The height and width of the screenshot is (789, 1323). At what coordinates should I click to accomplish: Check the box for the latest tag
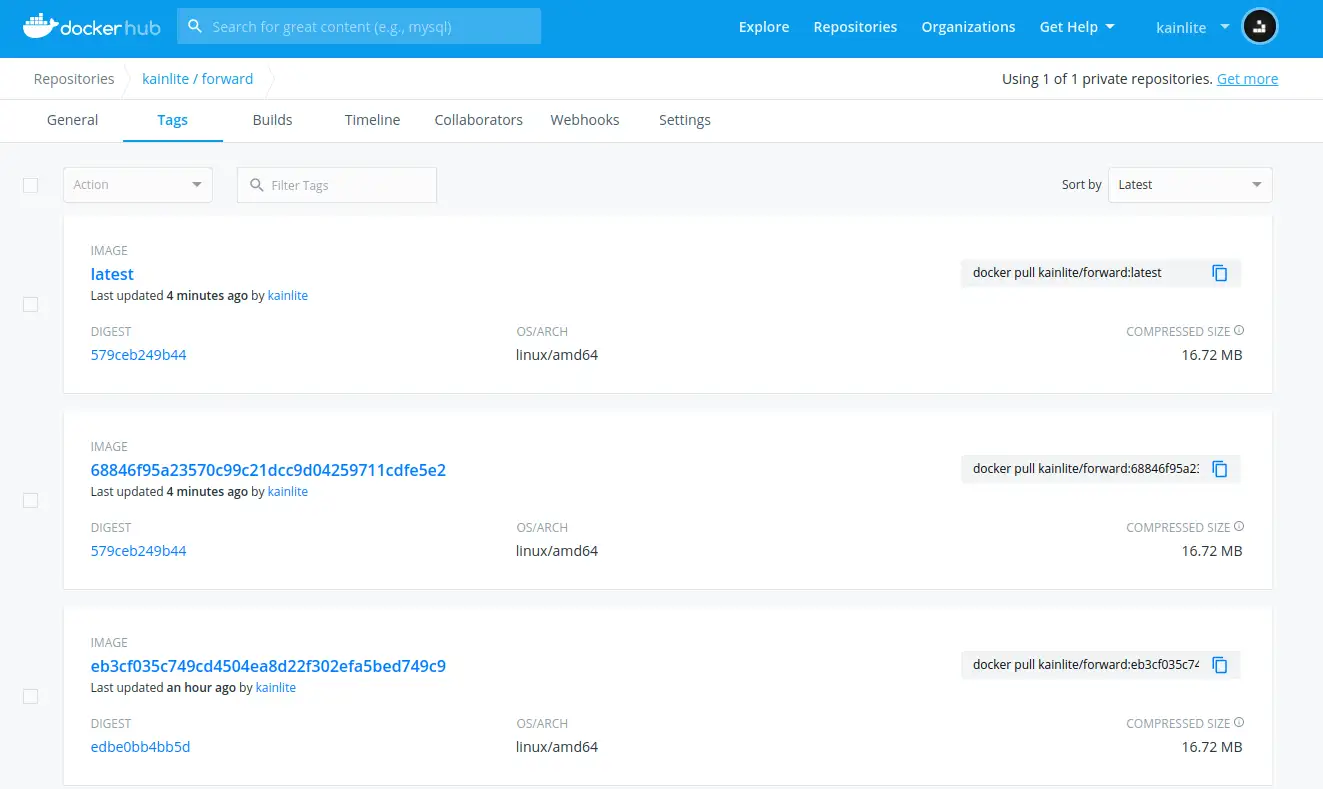coord(30,304)
